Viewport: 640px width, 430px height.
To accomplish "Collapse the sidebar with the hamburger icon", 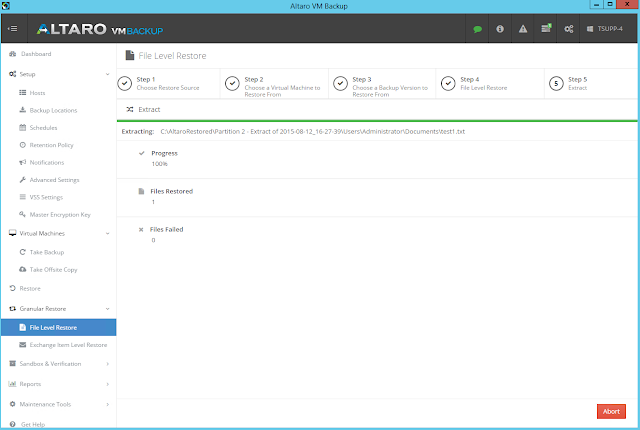I will (x=13, y=29).
